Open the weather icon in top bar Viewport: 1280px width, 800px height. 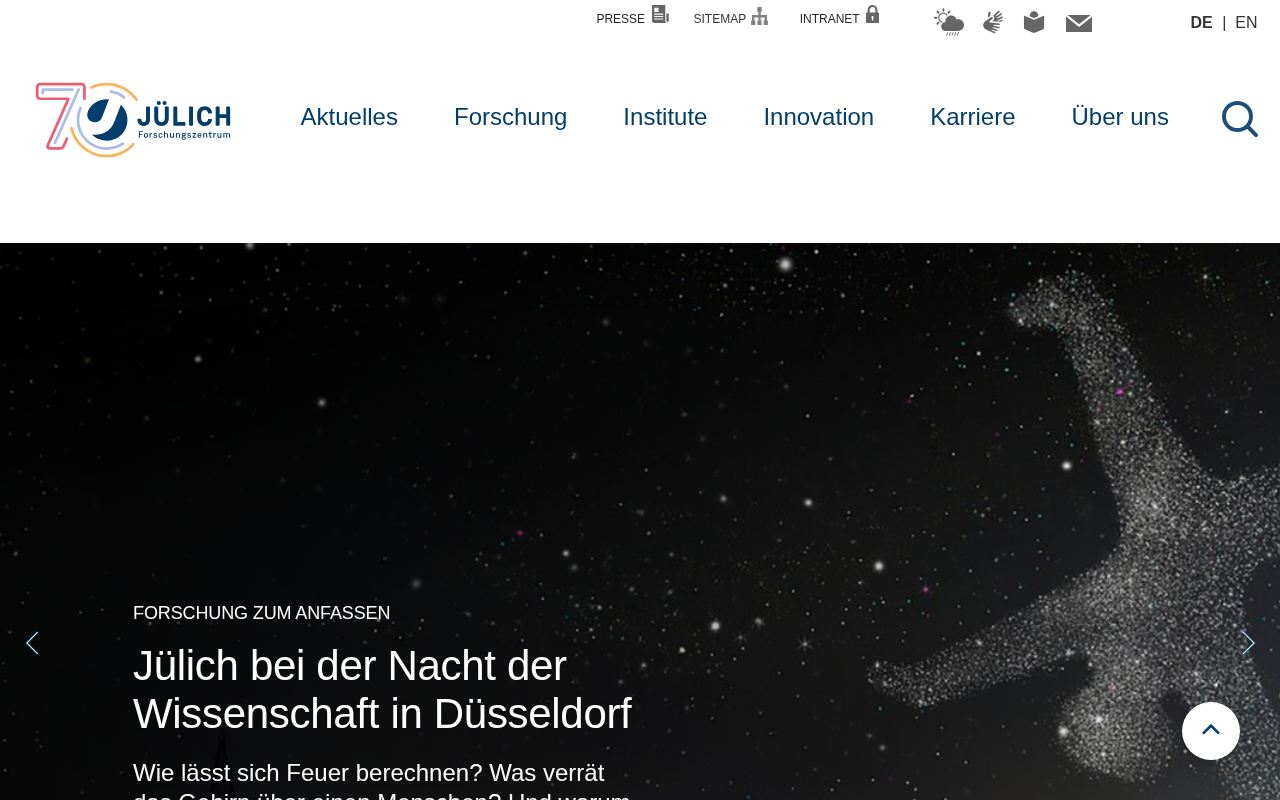coord(949,22)
